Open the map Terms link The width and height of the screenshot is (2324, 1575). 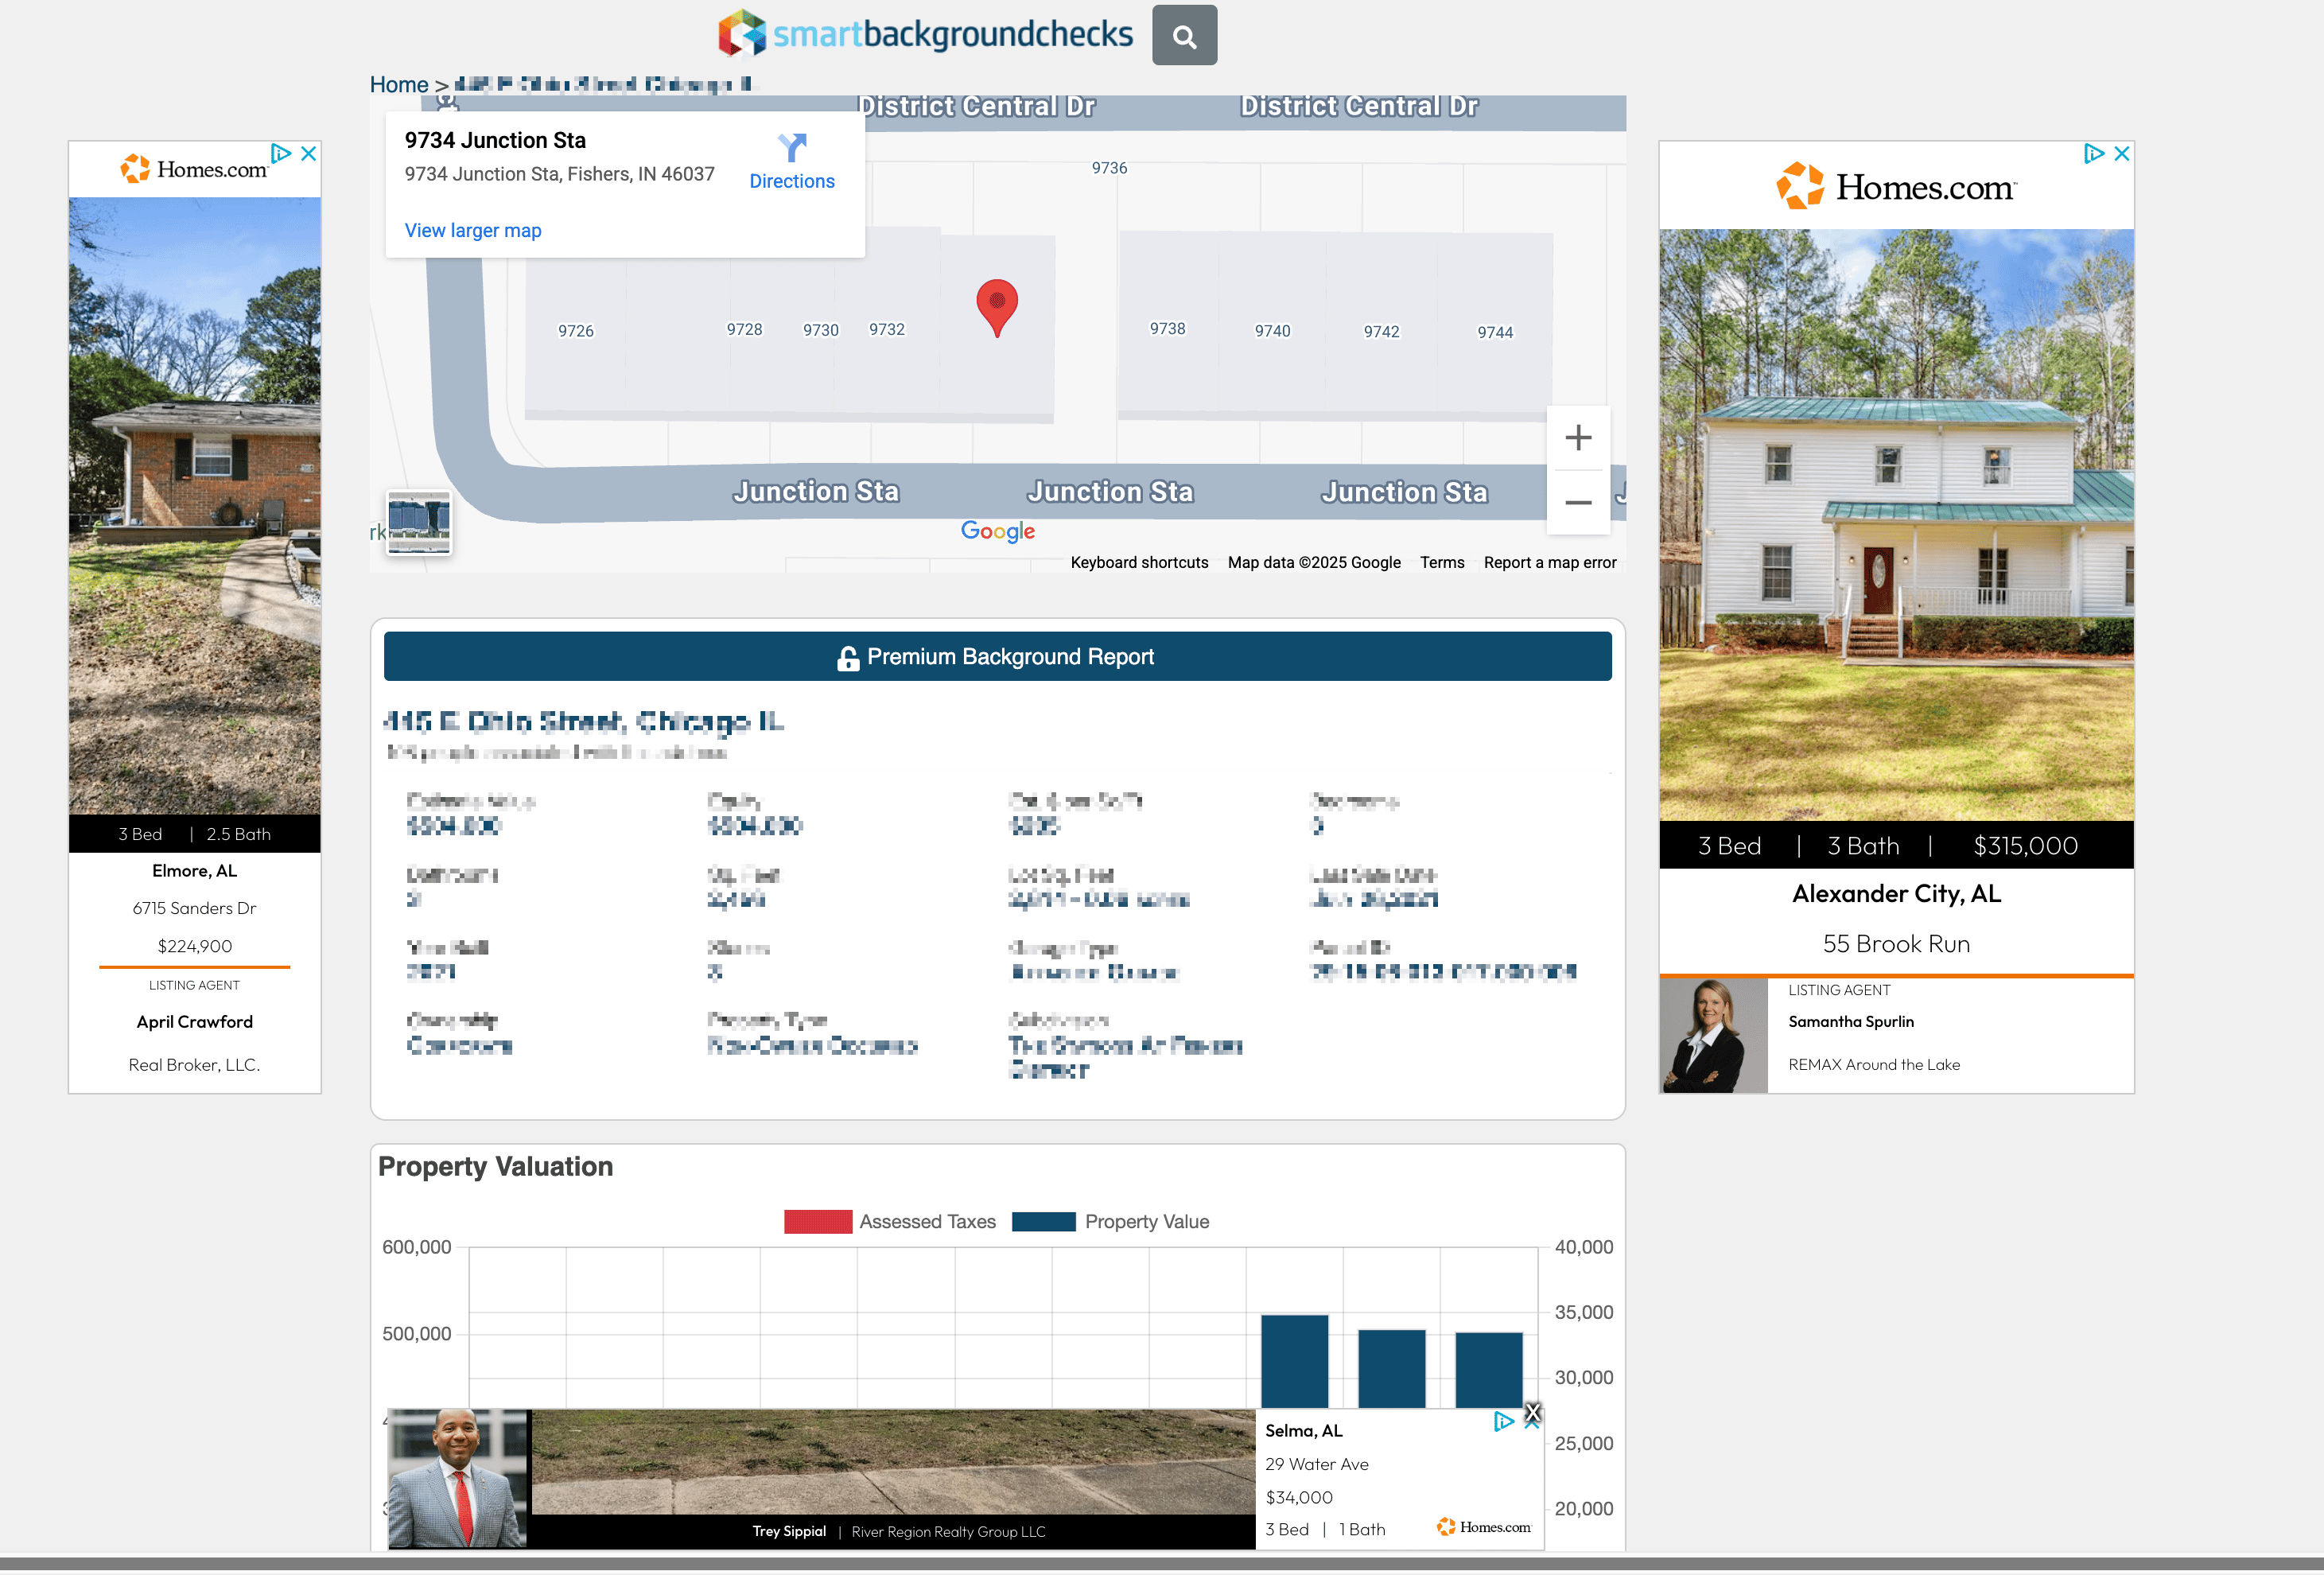(1441, 562)
